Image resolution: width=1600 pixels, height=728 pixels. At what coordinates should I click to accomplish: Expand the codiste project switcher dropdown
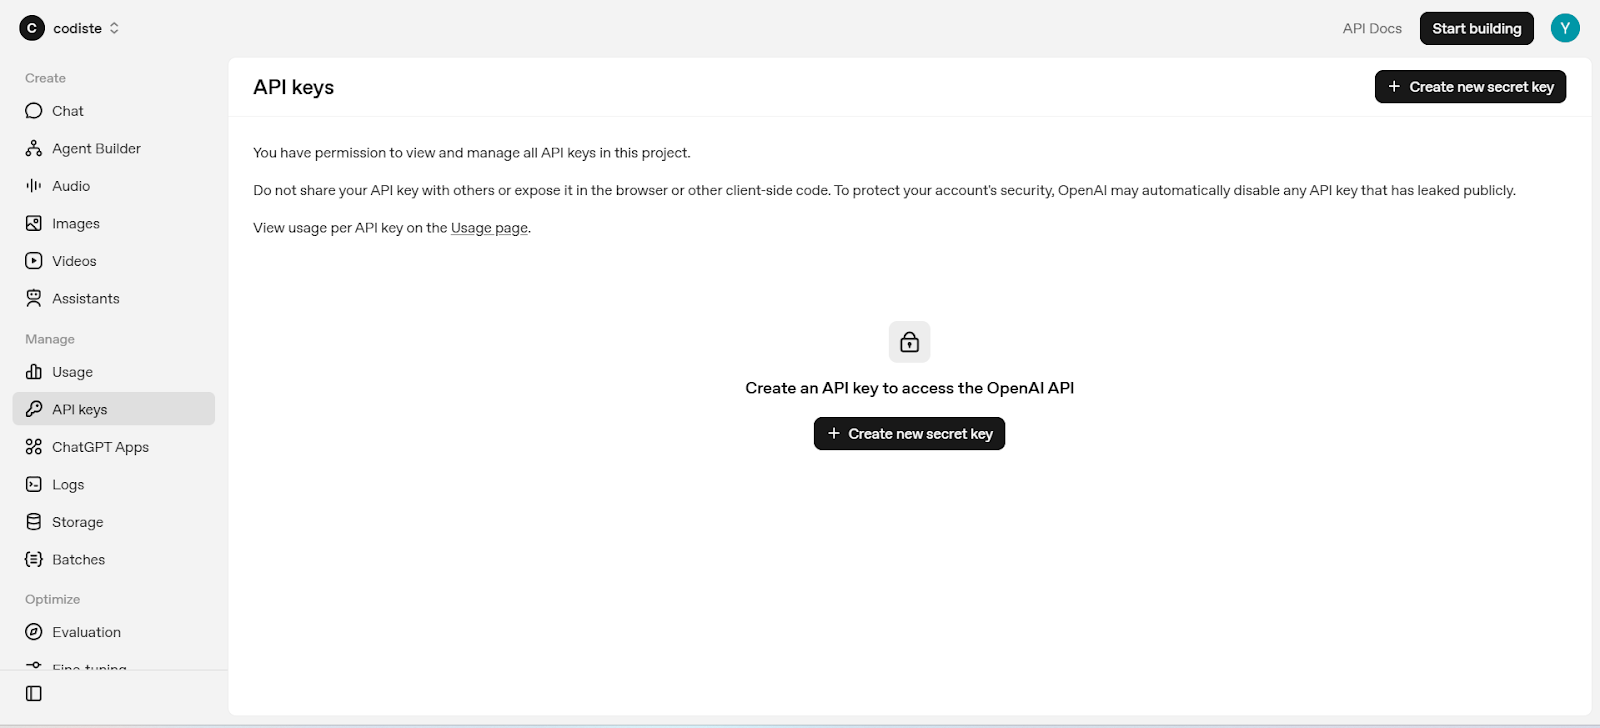(x=114, y=28)
